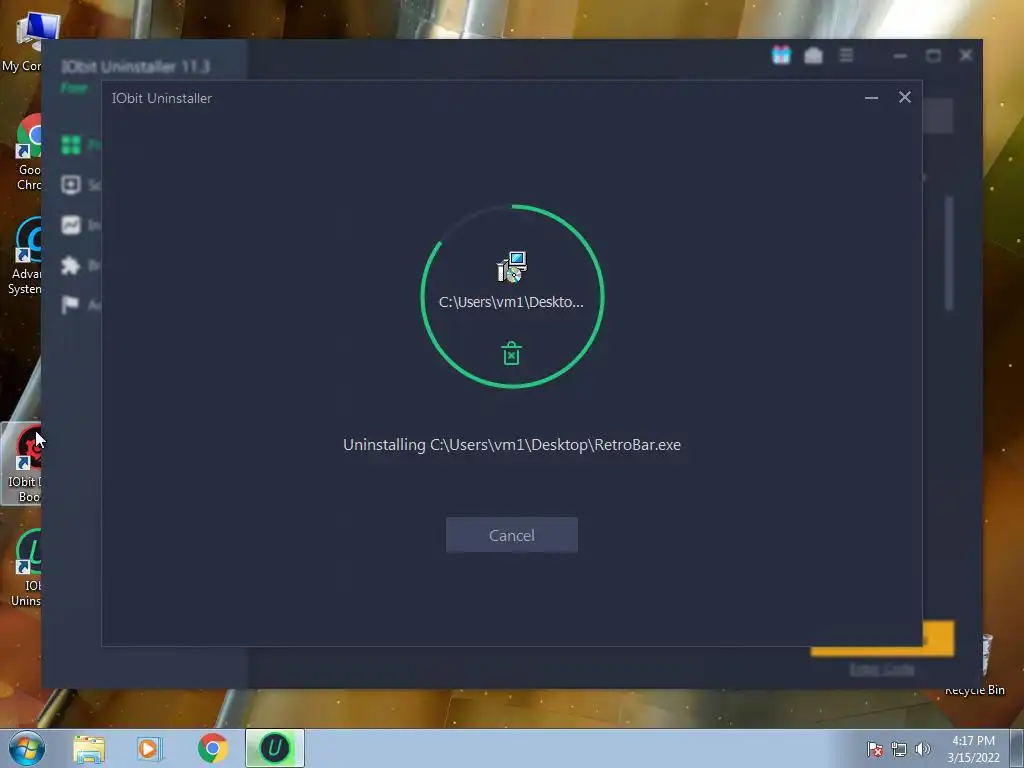
Task: Click the yellow button behind the dialog
Action: click(938, 638)
